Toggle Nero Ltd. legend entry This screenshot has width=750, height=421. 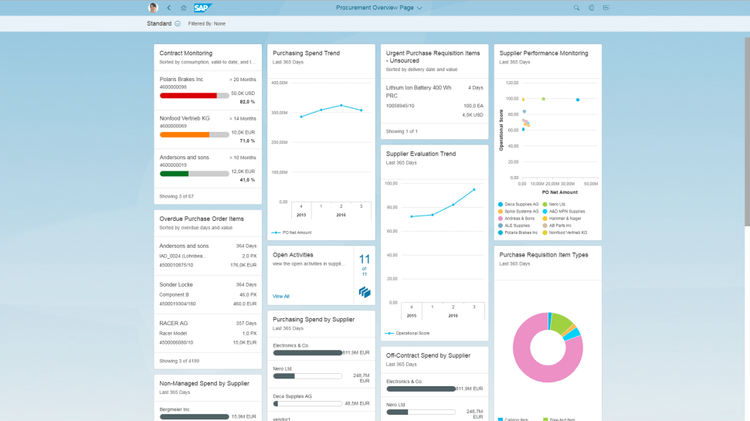[x=556, y=204]
